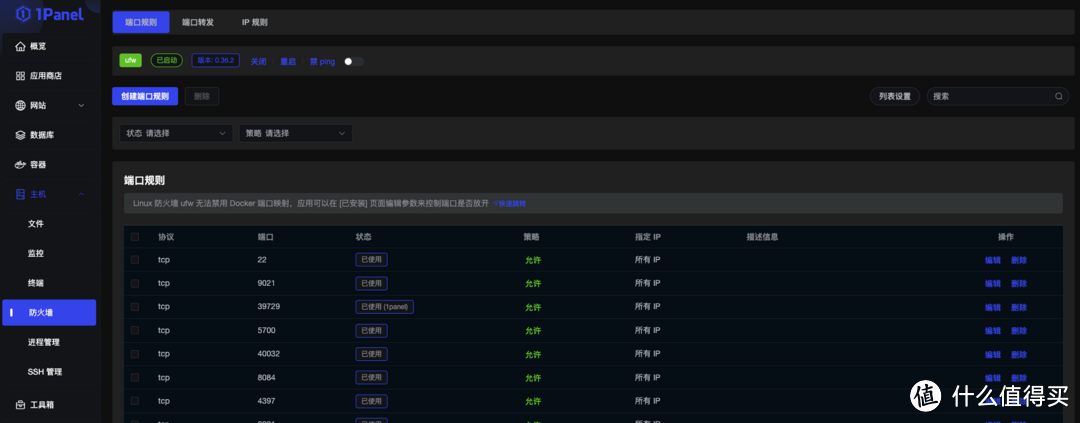Click 删除 for port 22
Screen dimensions: 1080x423
coord(1019,260)
